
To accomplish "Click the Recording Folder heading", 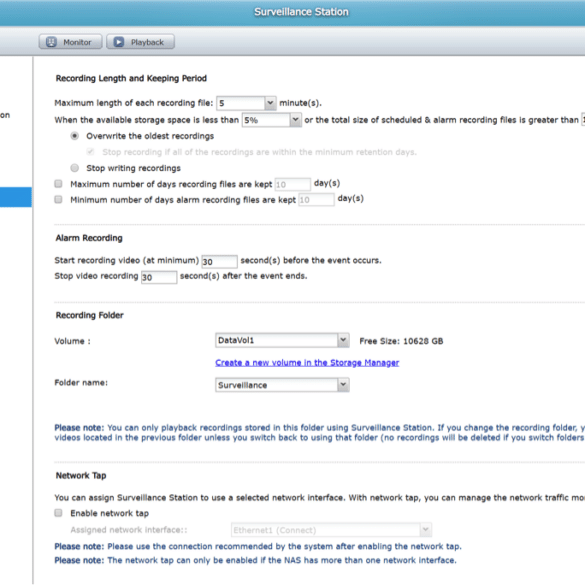I will pyautogui.click(x=90, y=315).
